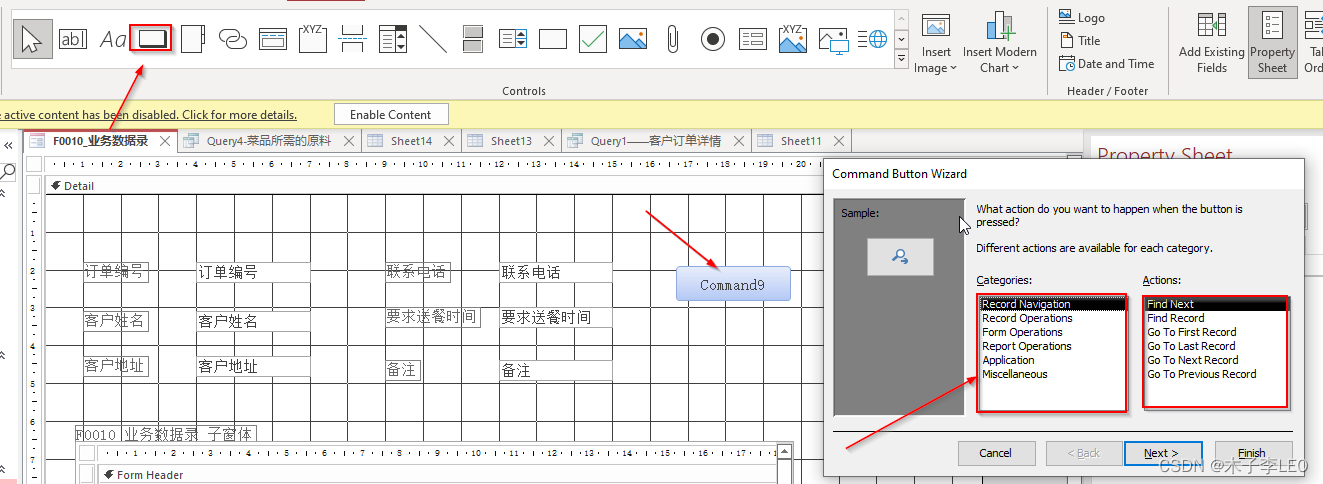
Task: Select Application category in wizard
Action: tap(1052, 360)
